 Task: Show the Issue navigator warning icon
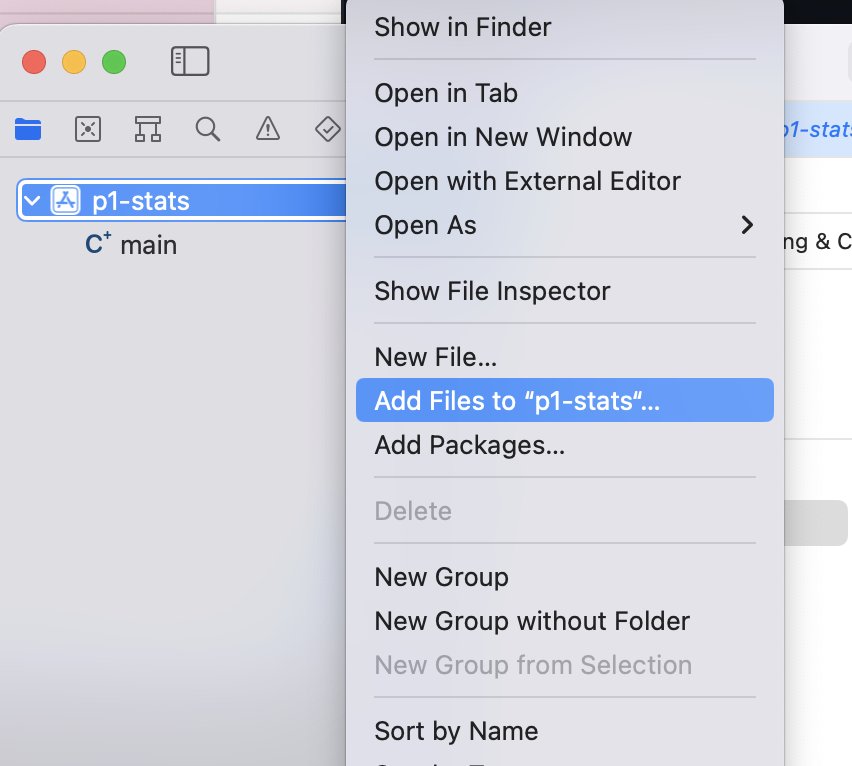[x=267, y=129]
